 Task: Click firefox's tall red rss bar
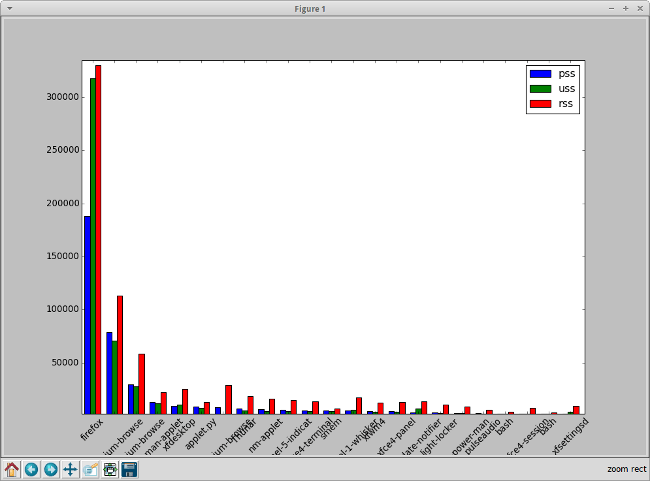click(x=98, y=240)
